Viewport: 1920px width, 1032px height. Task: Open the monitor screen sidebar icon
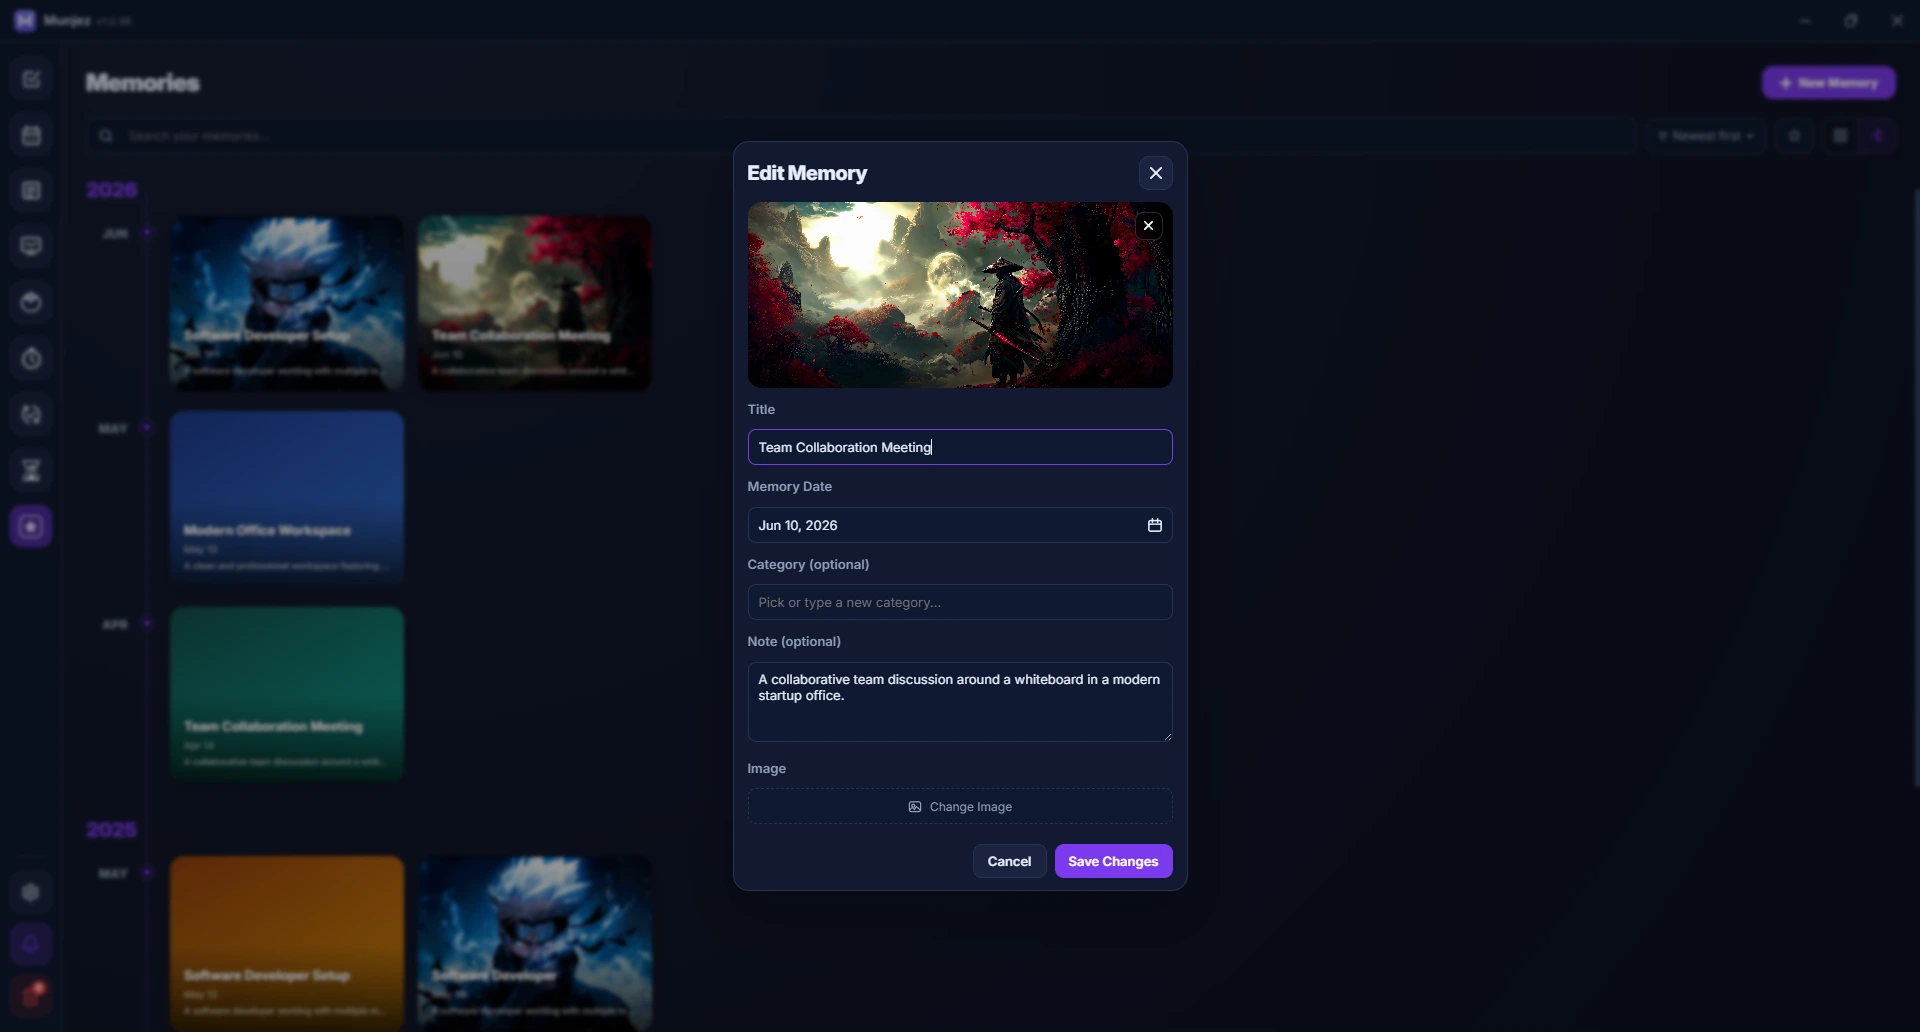[x=31, y=247]
